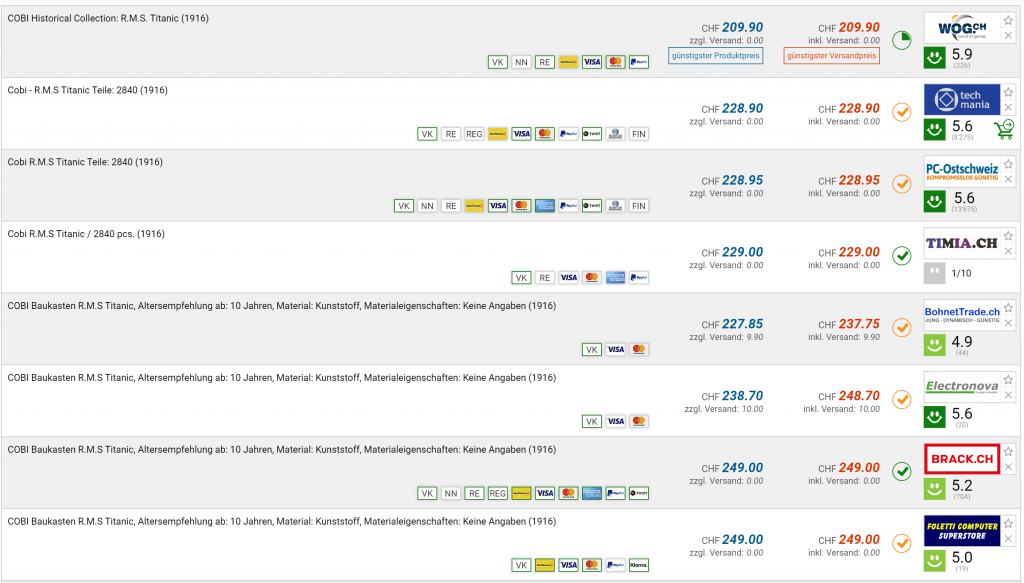The width and height of the screenshot is (1024, 583).
Task: Click the Foletti Computer Superstore logo
Action: (x=962, y=531)
